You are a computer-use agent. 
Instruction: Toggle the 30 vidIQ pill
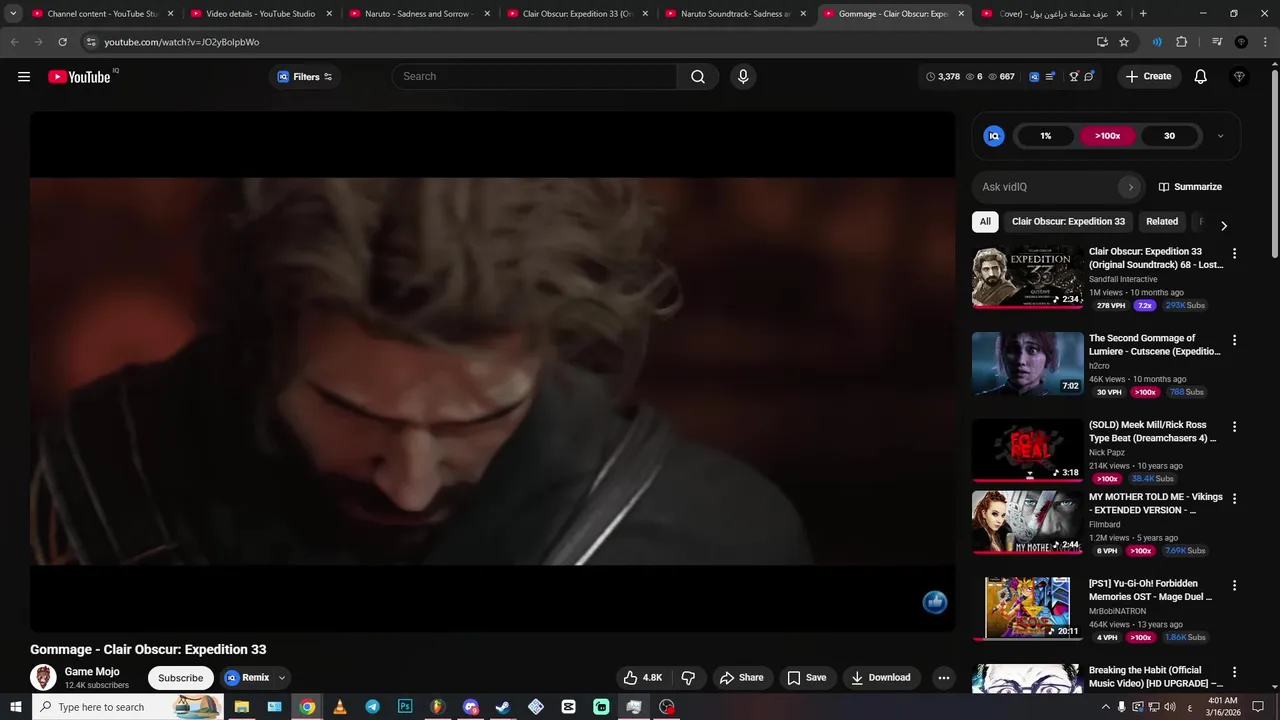click(x=1169, y=136)
